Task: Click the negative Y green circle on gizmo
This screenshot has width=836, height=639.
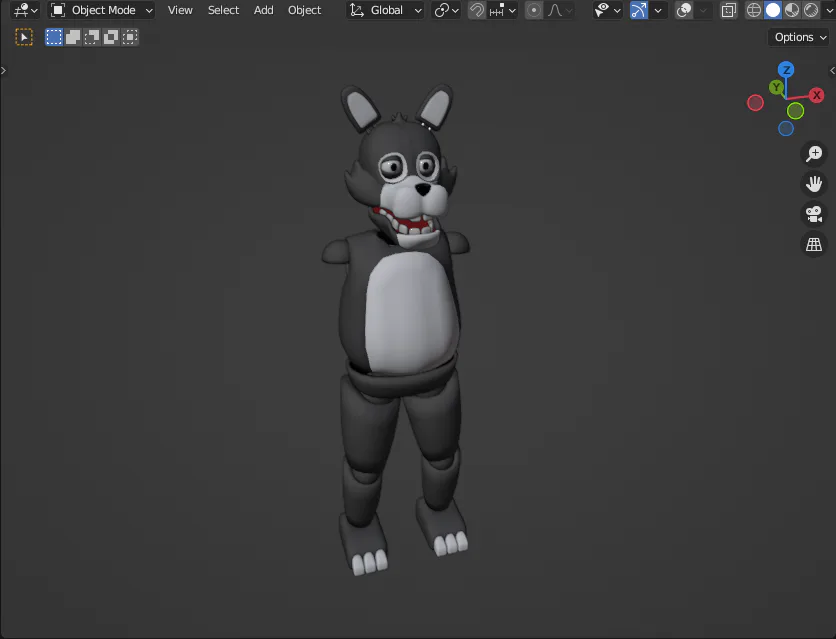Action: coord(795,111)
